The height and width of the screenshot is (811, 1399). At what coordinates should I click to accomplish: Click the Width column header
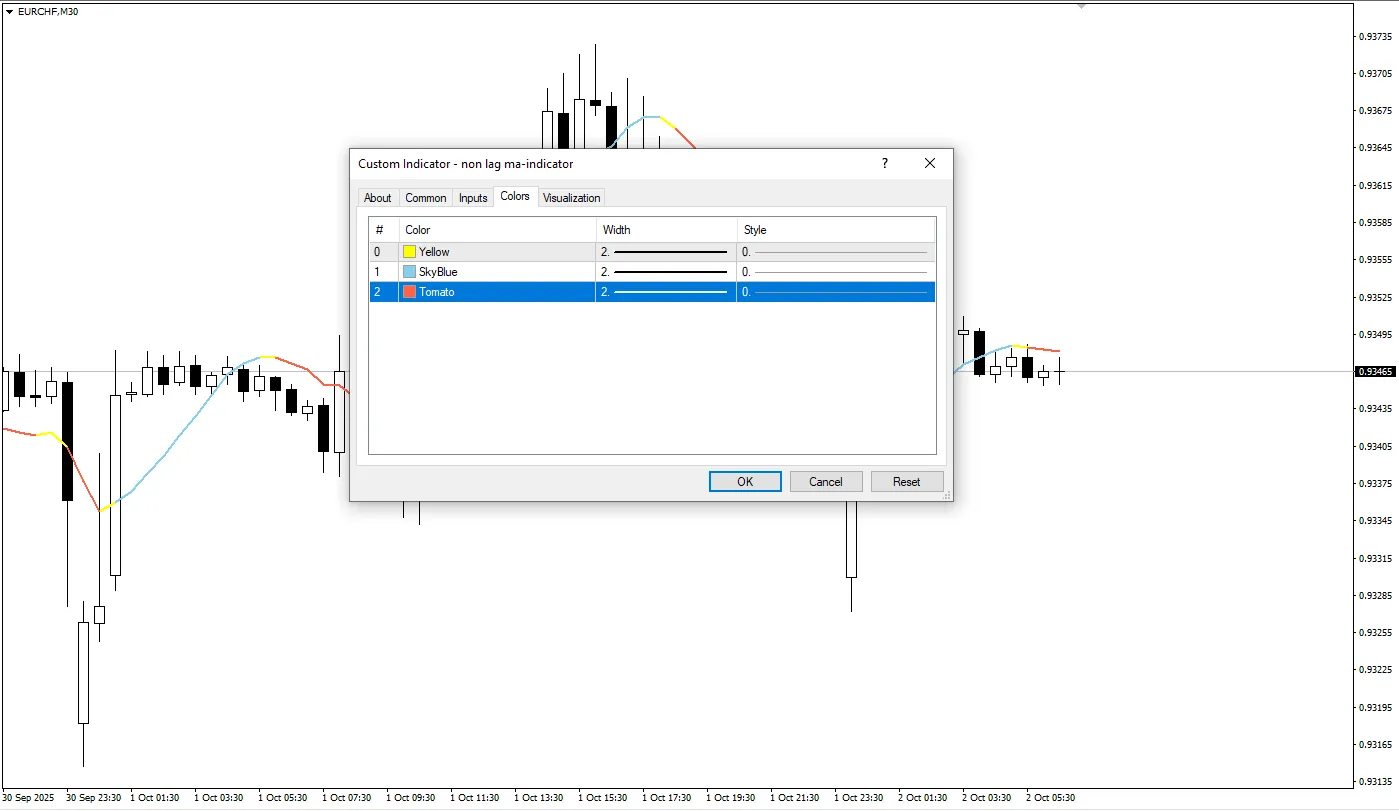666,230
